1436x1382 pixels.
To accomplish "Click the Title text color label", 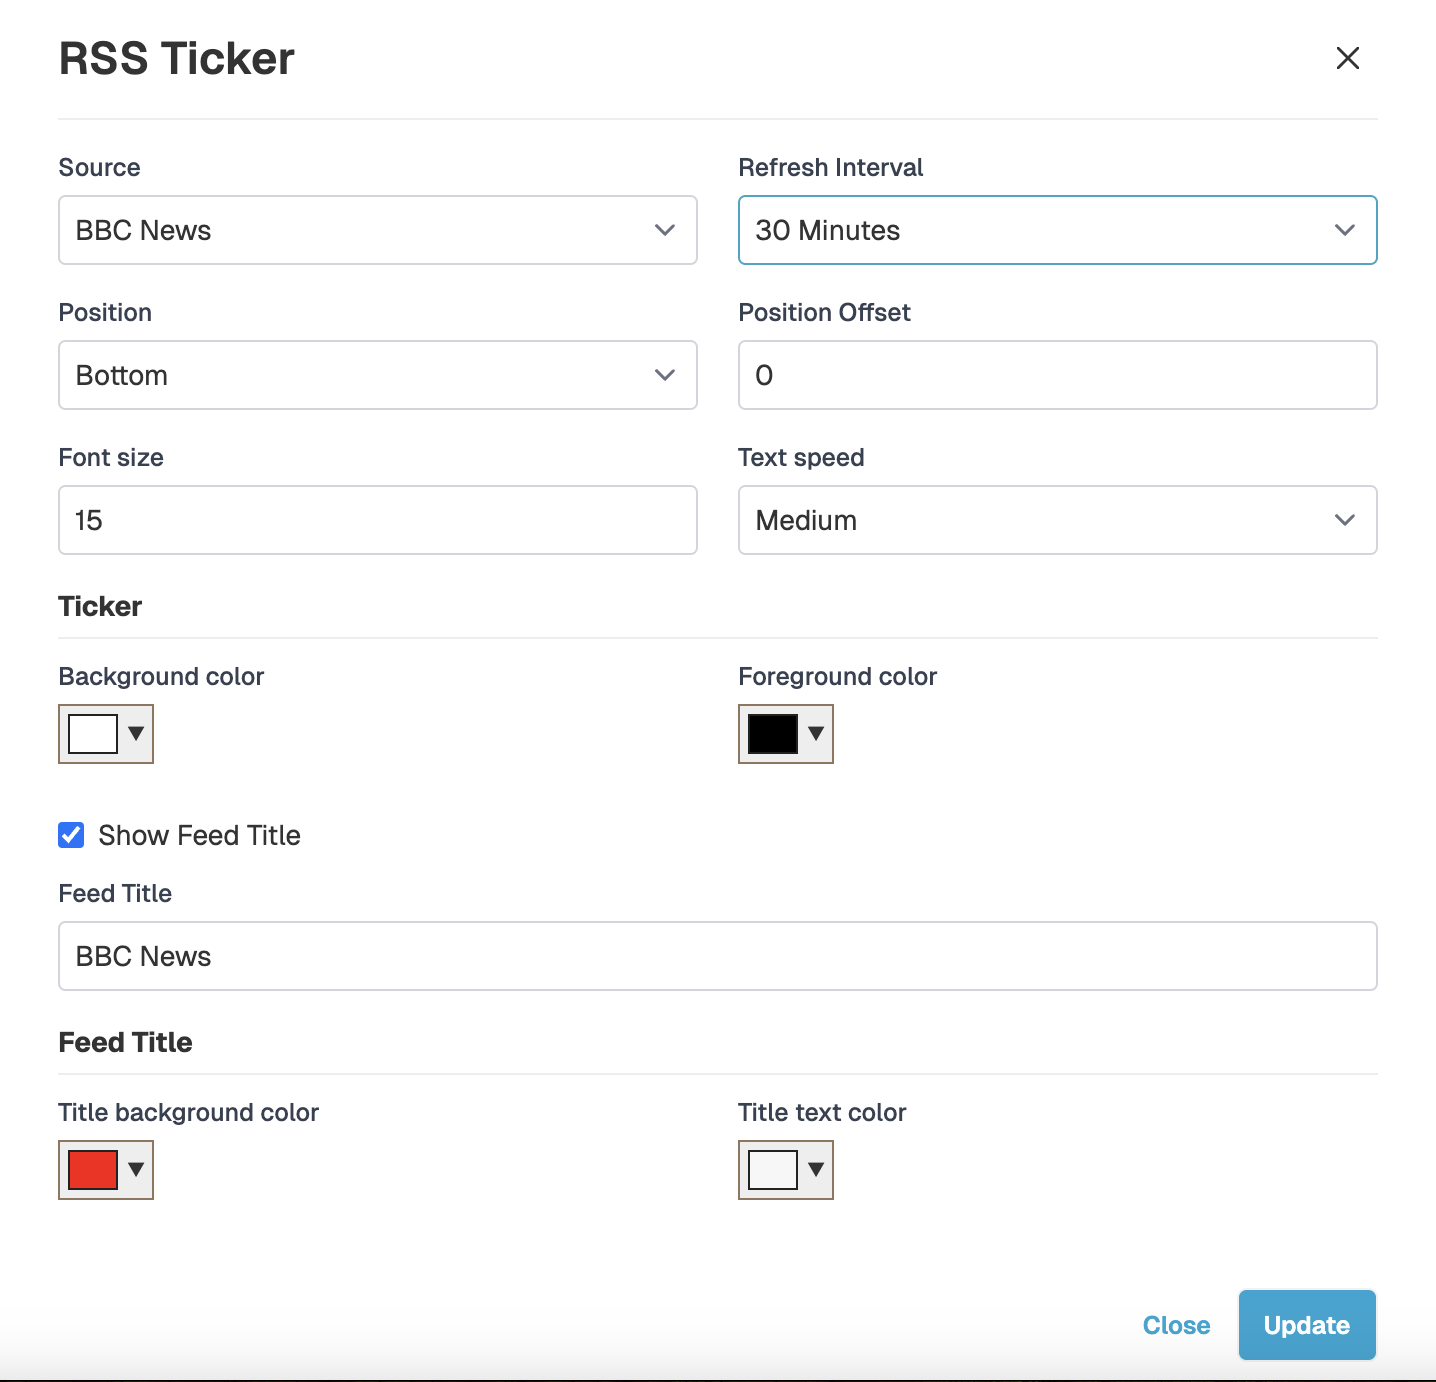I will pyautogui.click(x=822, y=1112).
